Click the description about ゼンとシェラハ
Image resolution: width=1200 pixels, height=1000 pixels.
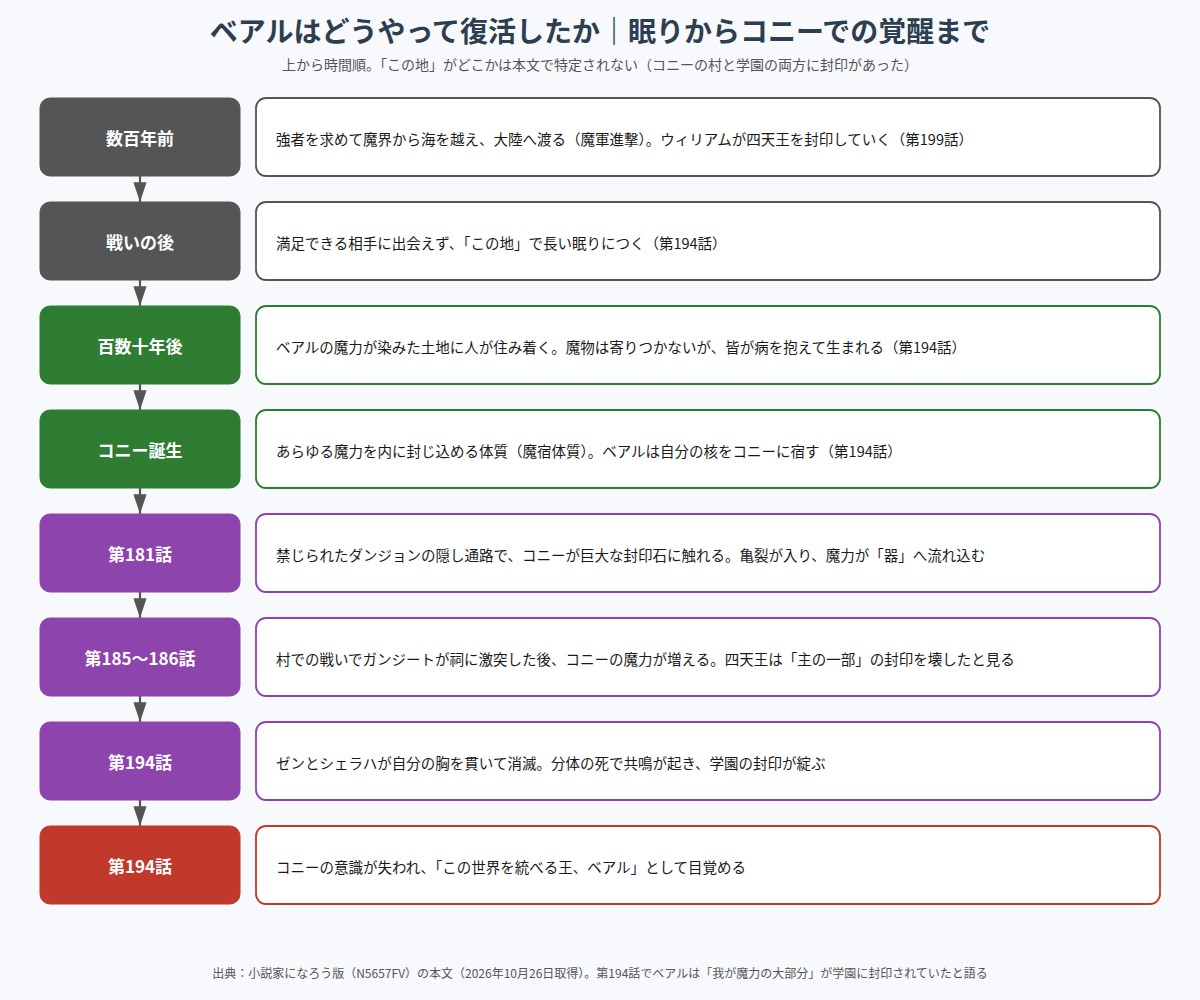(708, 761)
